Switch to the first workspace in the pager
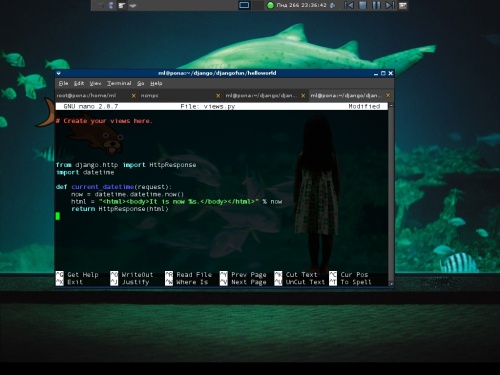This screenshot has height=375, width=500. pyautogui.click(x=244, y=5)
